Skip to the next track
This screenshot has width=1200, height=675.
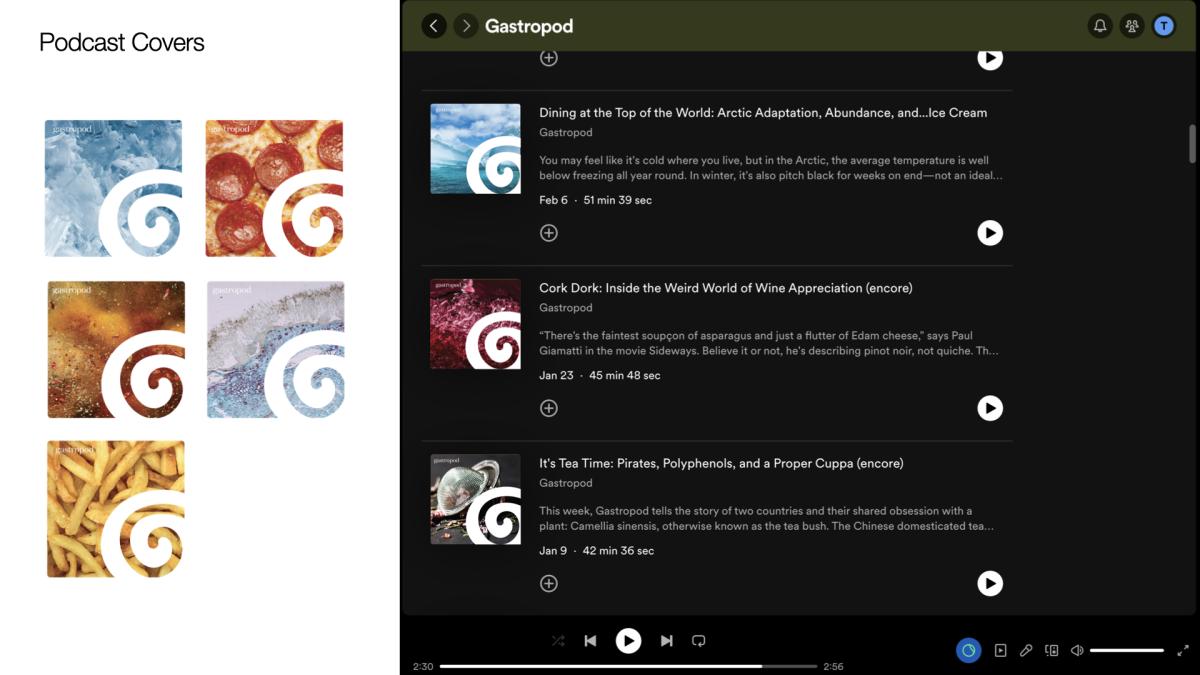point(666,641)
